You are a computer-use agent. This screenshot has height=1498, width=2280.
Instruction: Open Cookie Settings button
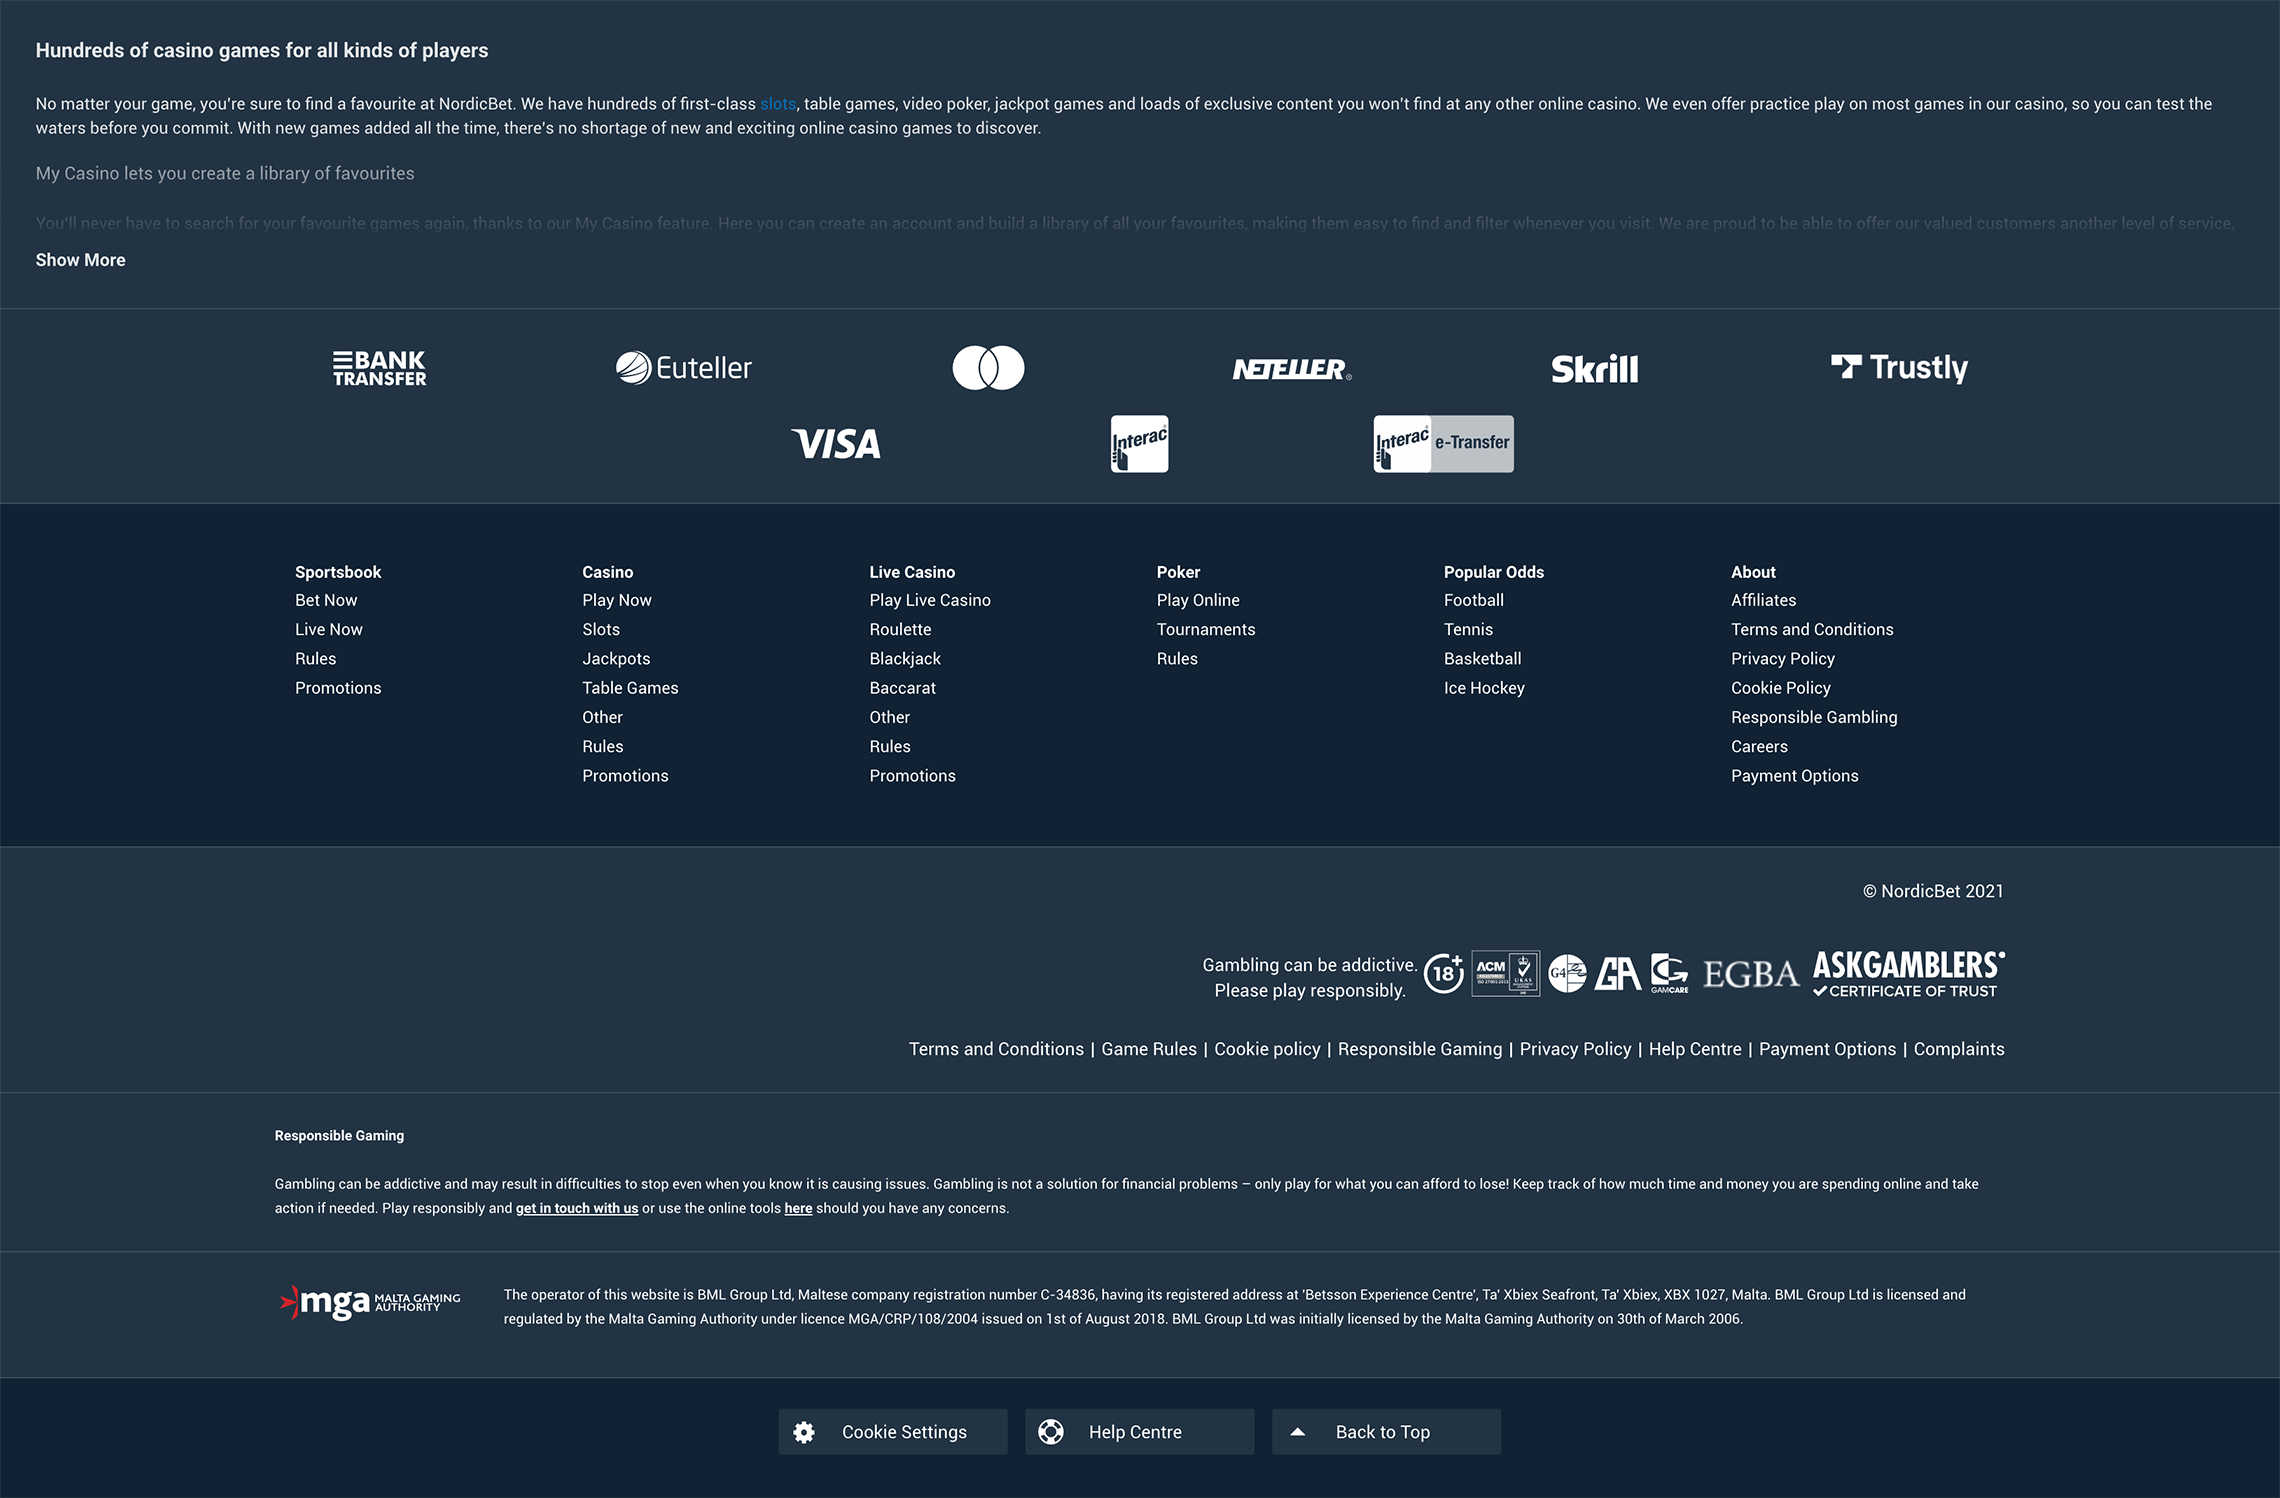892,1432
